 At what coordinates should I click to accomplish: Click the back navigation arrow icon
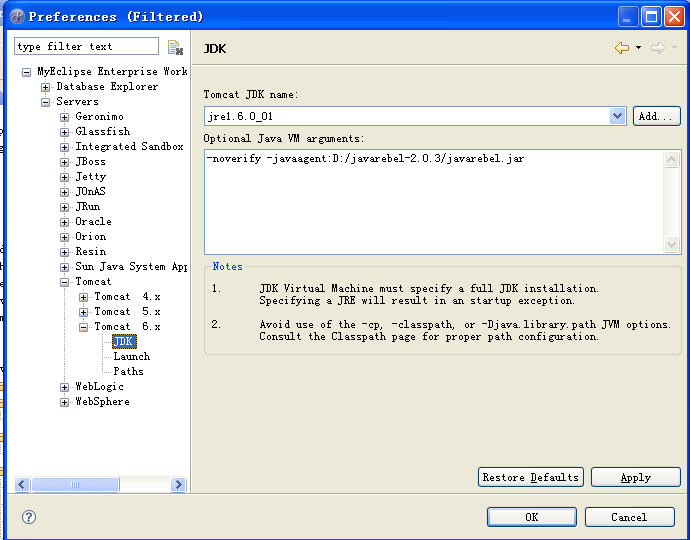(x=622, y=48)
